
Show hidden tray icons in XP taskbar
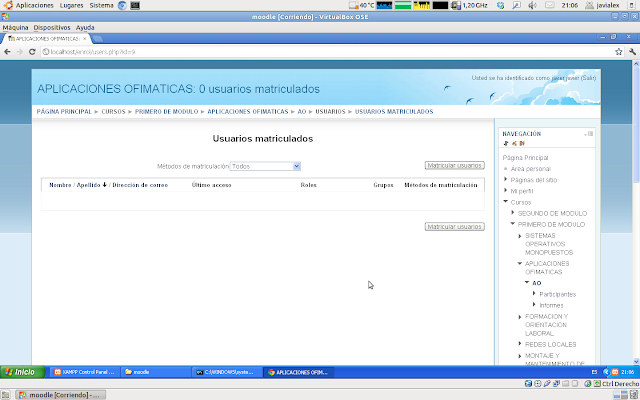[x=606, y=372]
